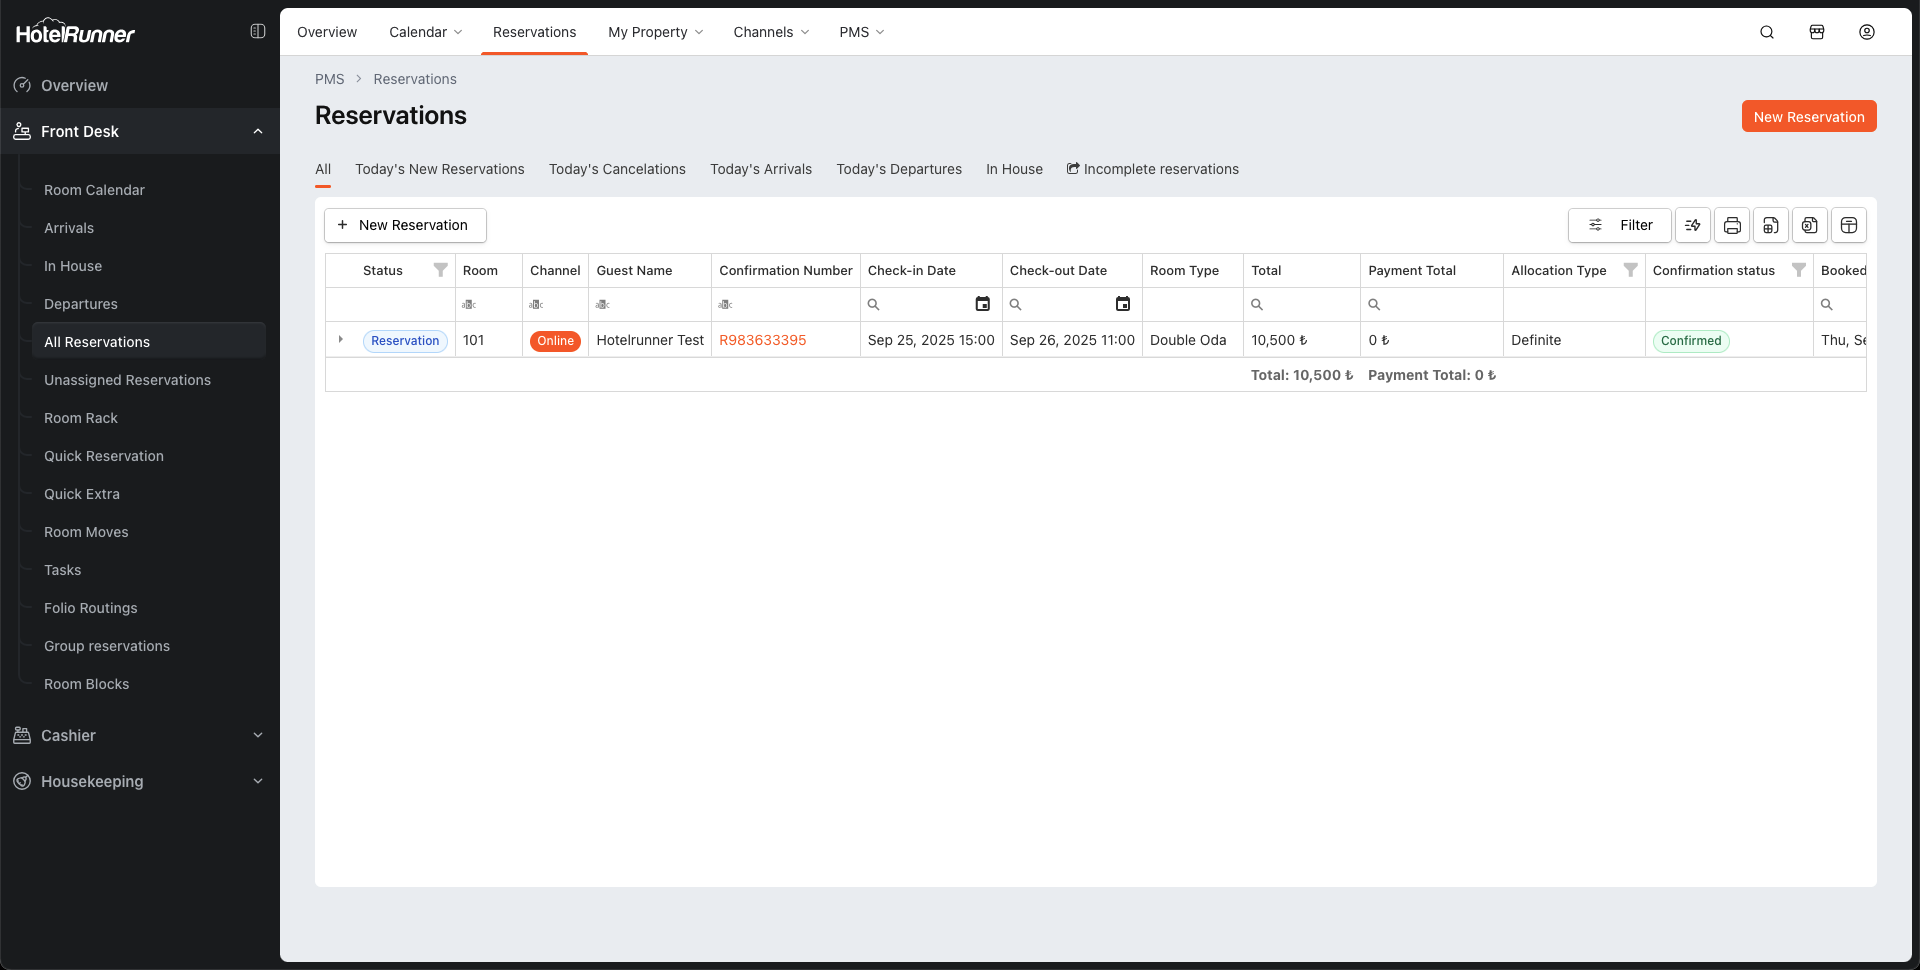The width and height of the screenshot is (1920, 970).
Task: Click the lightning quick actions icon
Action: point(1693,225)
